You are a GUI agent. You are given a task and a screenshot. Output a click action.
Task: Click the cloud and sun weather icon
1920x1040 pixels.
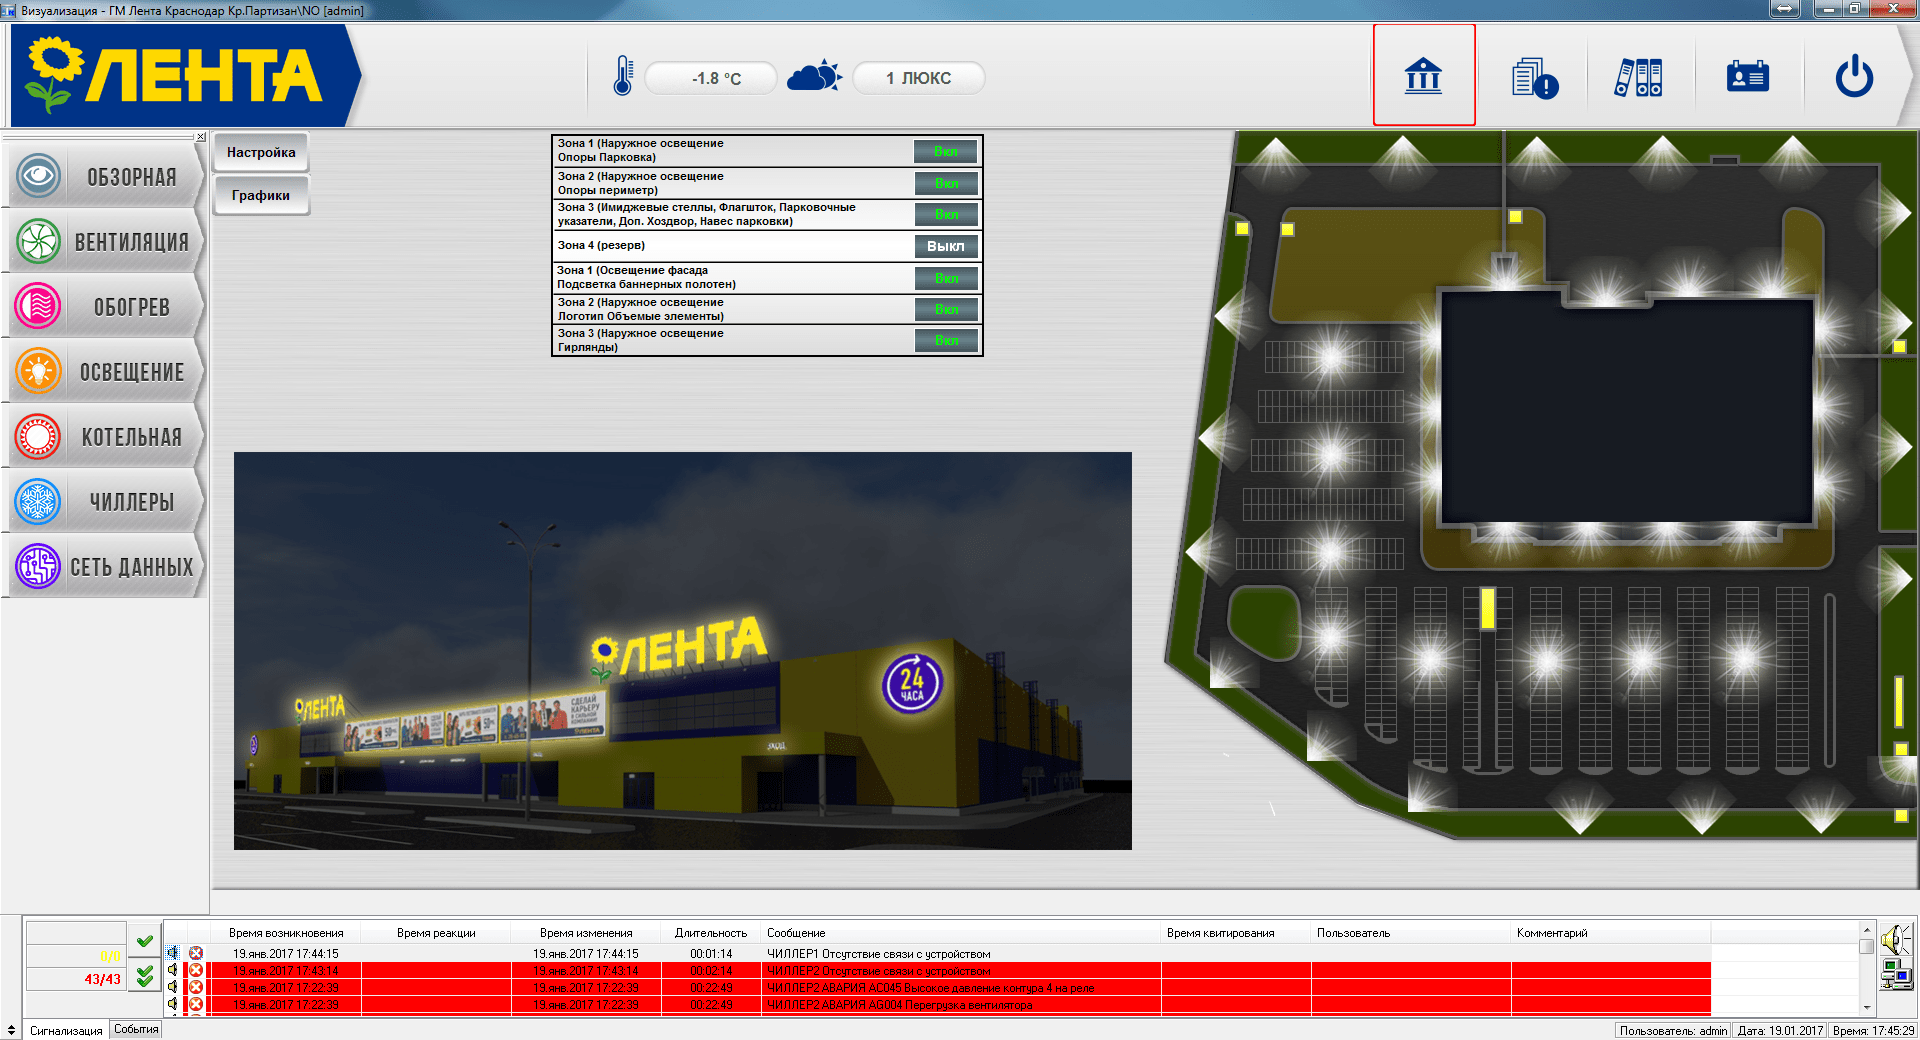click(814, 76)
